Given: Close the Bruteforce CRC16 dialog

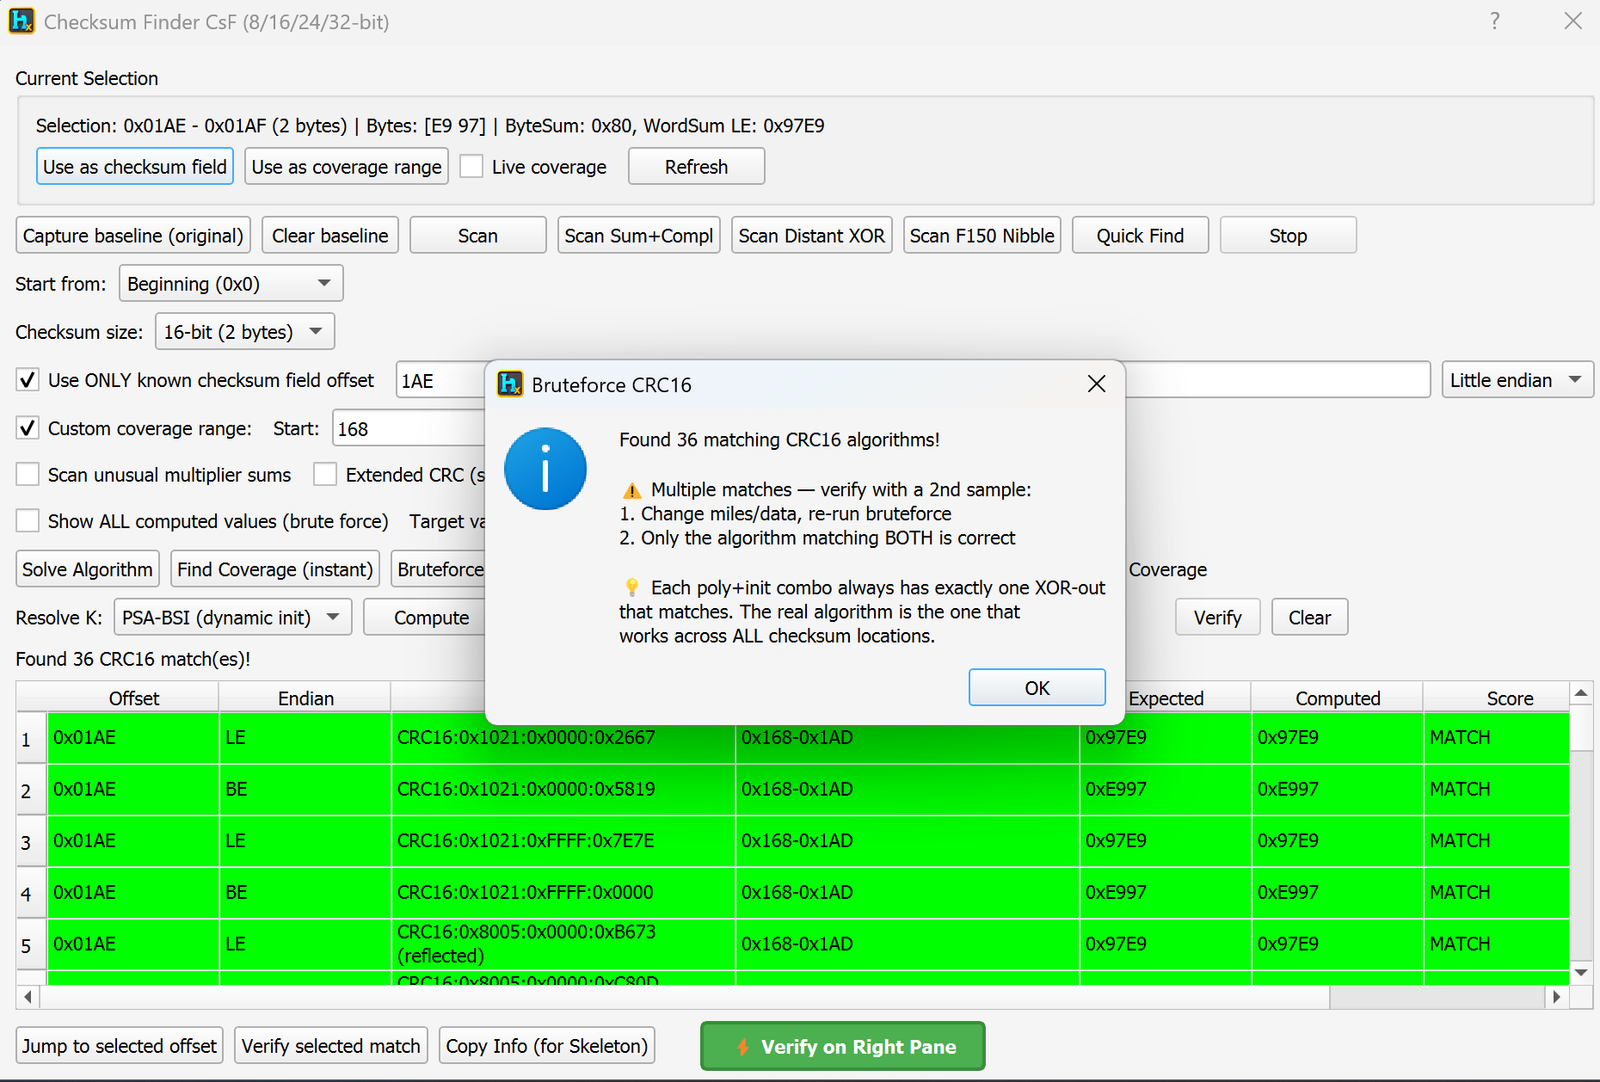Looking at the screenshot, I should (x=1096, y=384).
